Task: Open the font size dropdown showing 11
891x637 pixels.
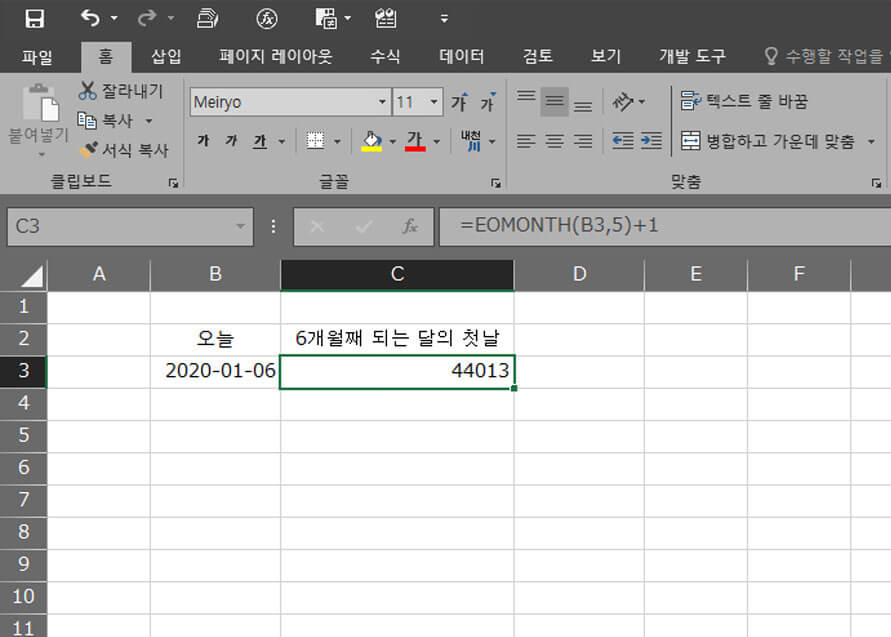Action: (435, 101)
